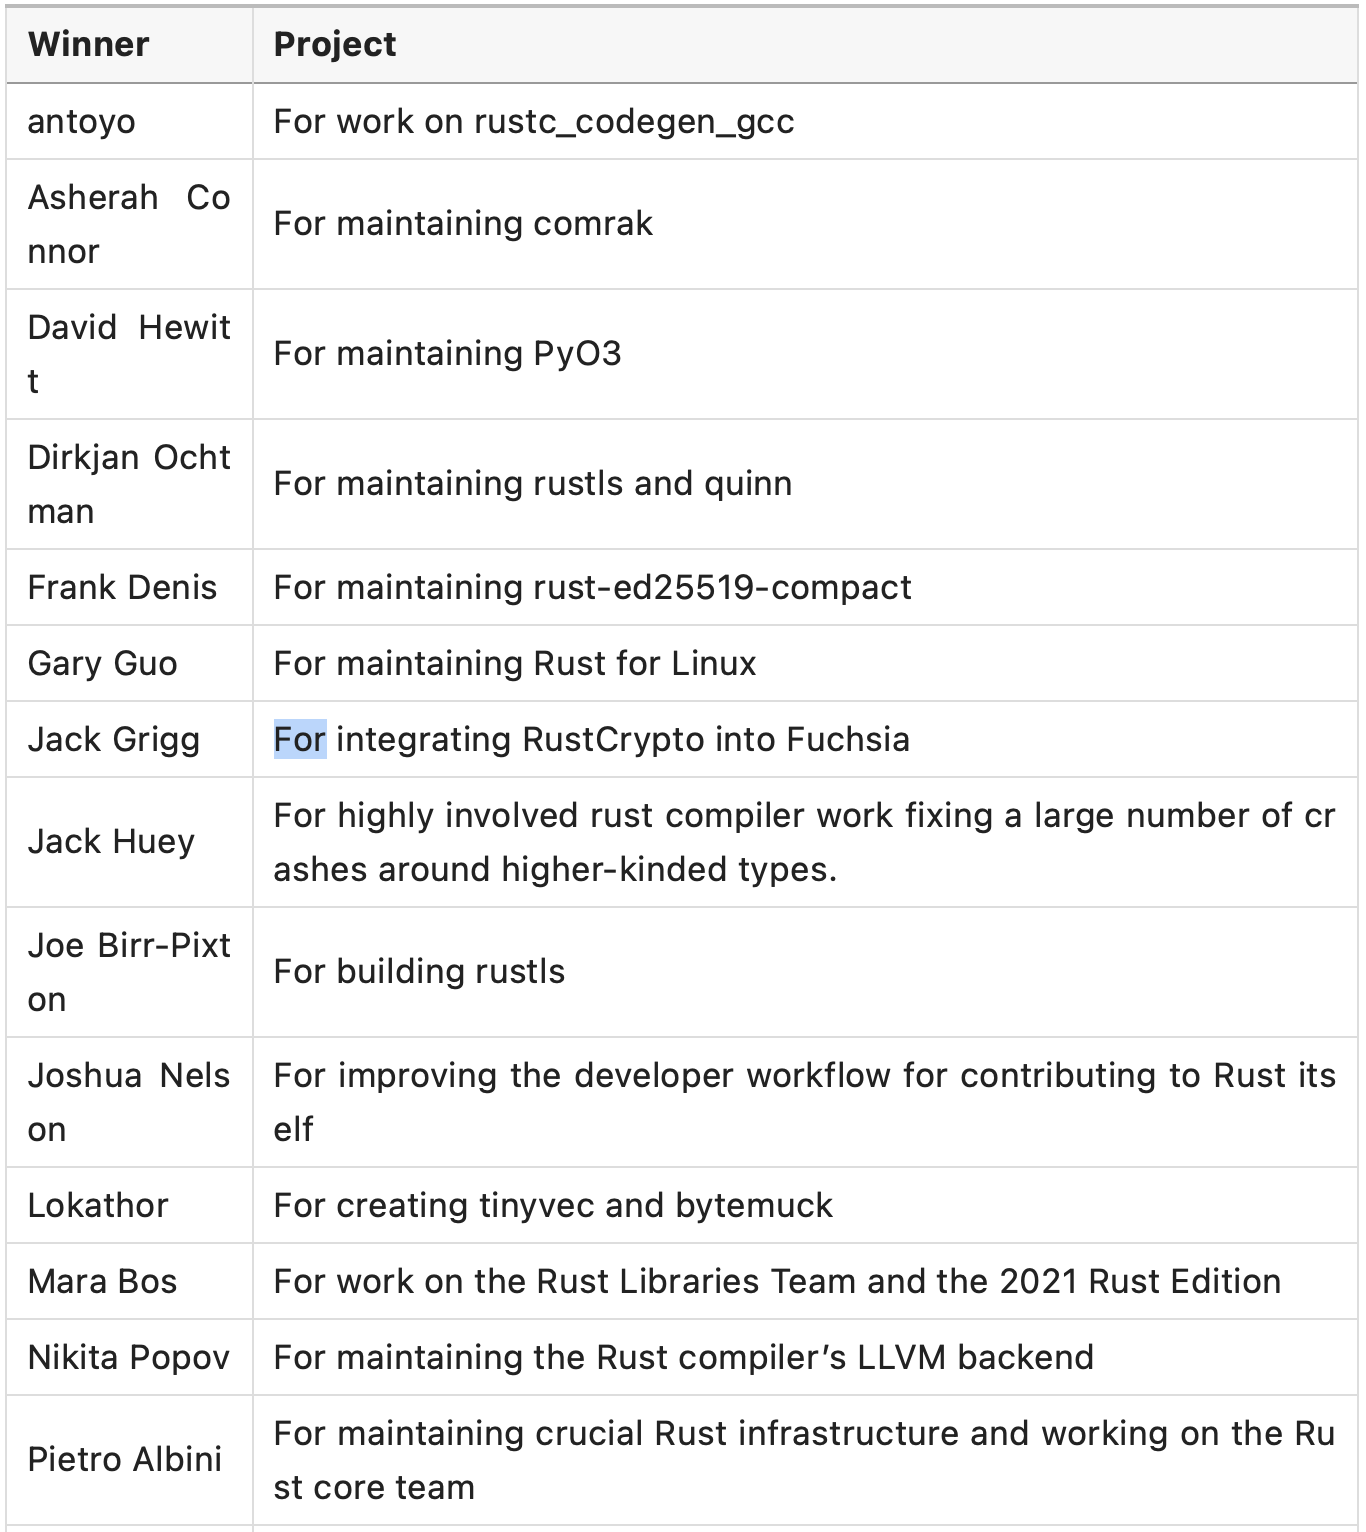The image size is (1366, 1532).
Task: Click the Pietro Albini winner cell
Action: tap(124, 1460)
